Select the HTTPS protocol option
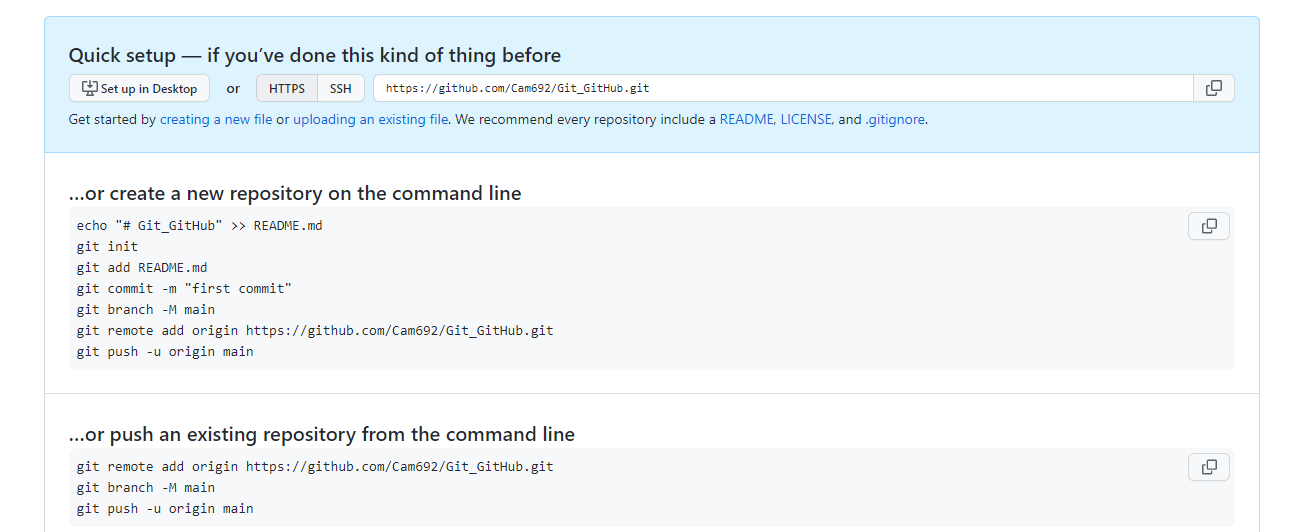This screenshot has height=532, width=1295. click(287, 88)
